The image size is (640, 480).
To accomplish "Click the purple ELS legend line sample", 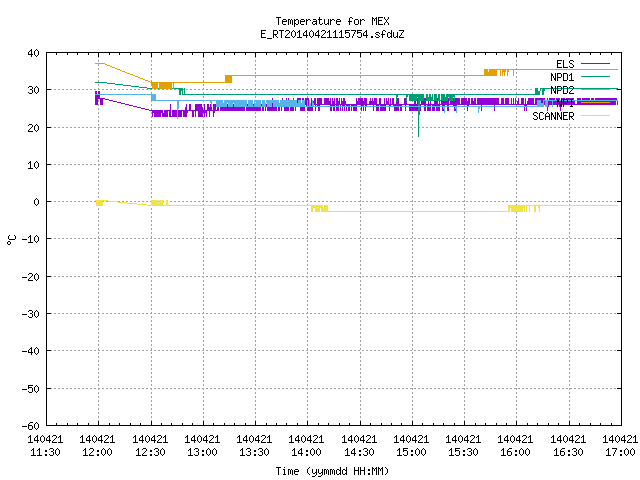I will [595, 64].
